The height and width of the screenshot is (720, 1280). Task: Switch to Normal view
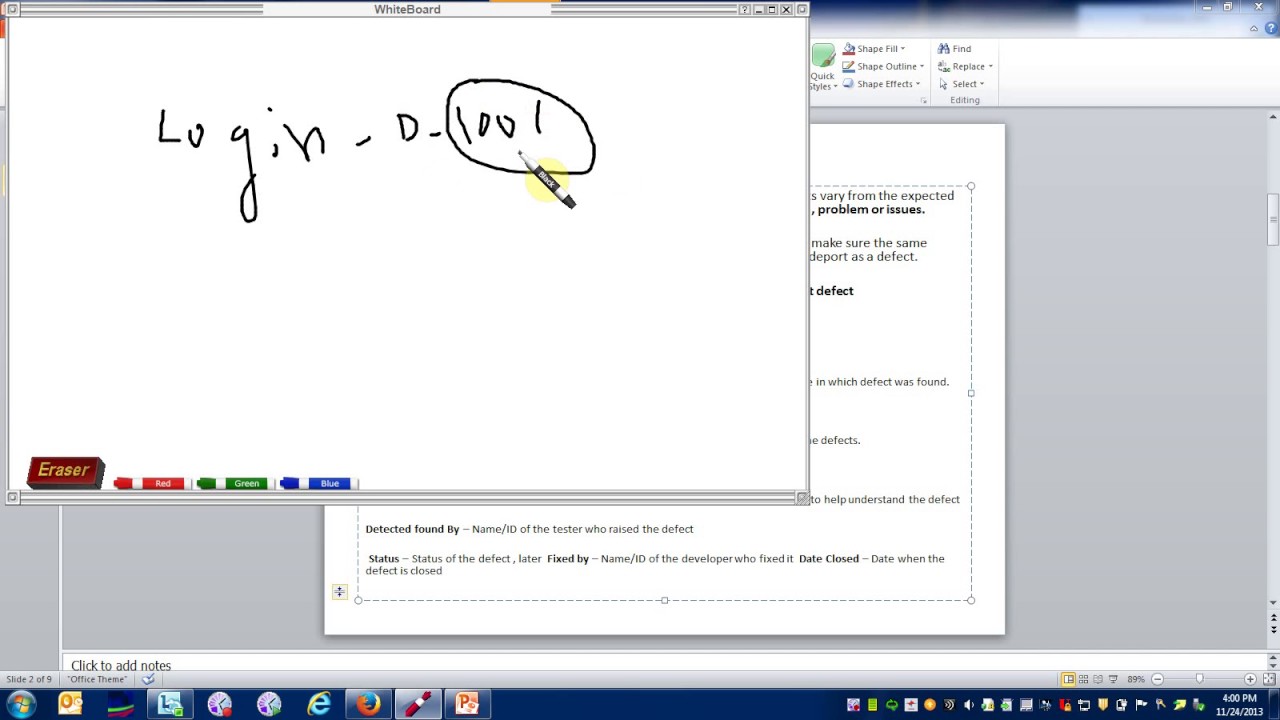(x=1068, y=680)
